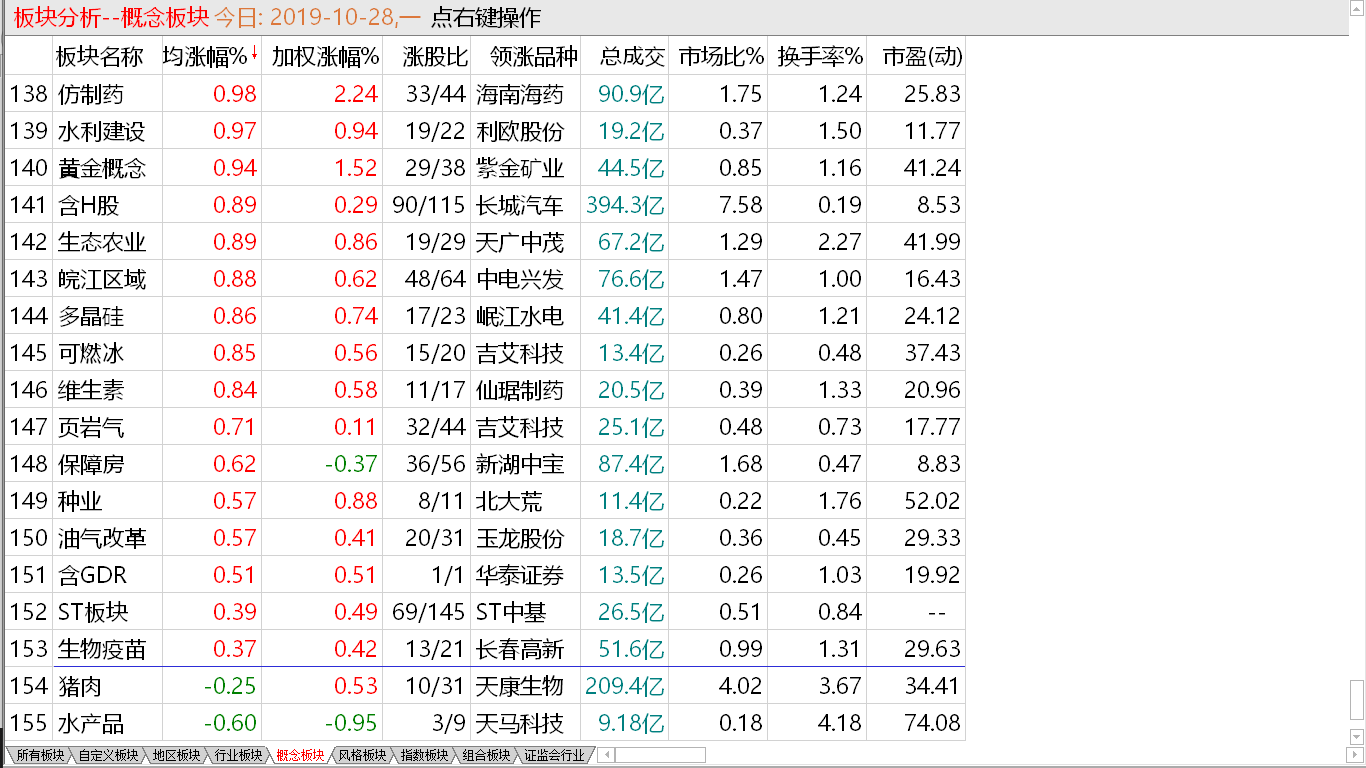
Task: Select the 概念板块 tab
Action: [x=298, y=756]
